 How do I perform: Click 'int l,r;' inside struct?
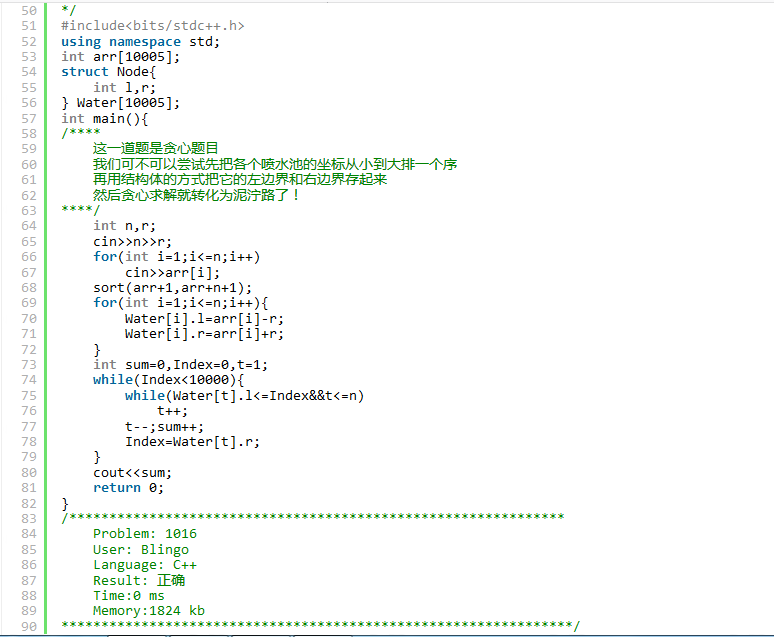point(124,88)
